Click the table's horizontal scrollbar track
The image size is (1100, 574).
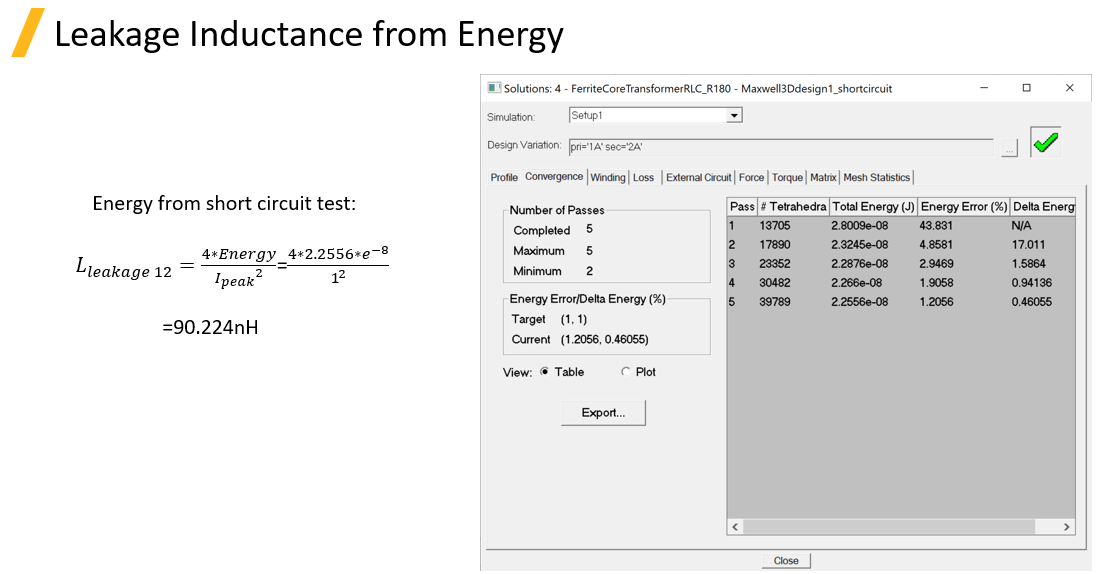[x=900, y=527]
